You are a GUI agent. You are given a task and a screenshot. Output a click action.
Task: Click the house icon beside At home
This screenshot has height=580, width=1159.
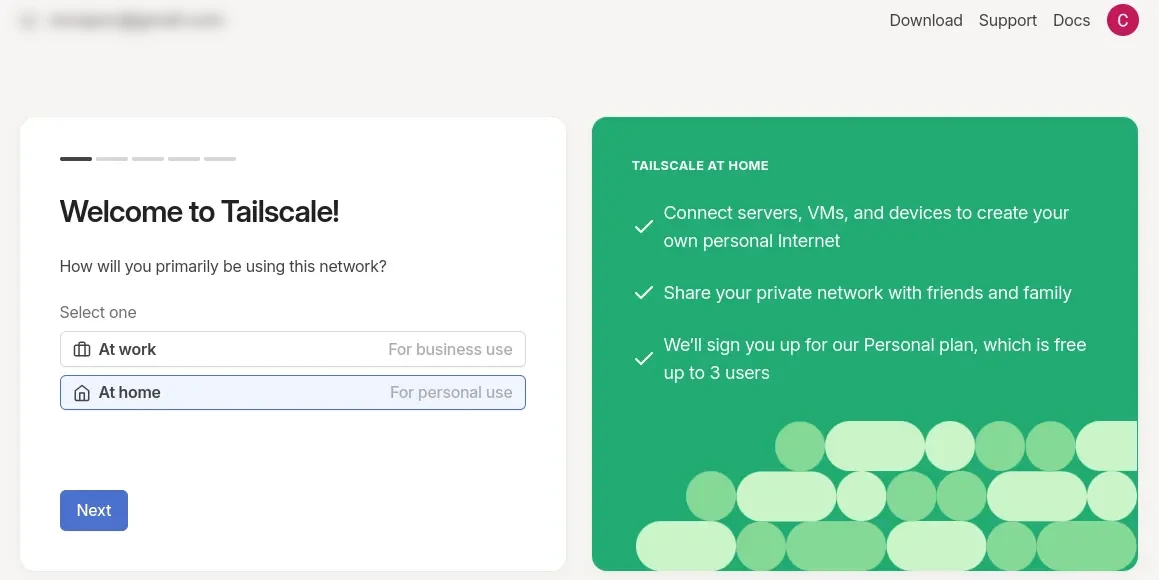[82, 393]
